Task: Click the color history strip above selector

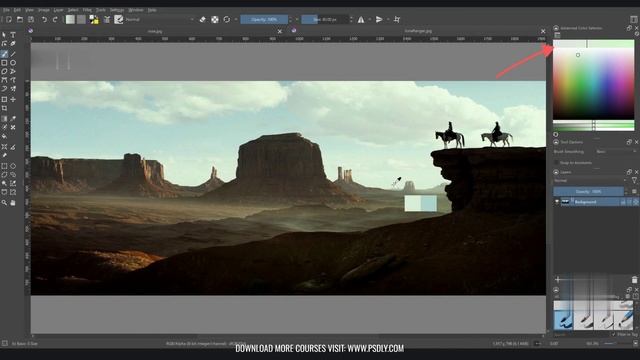Action: [x=593, y=44]
